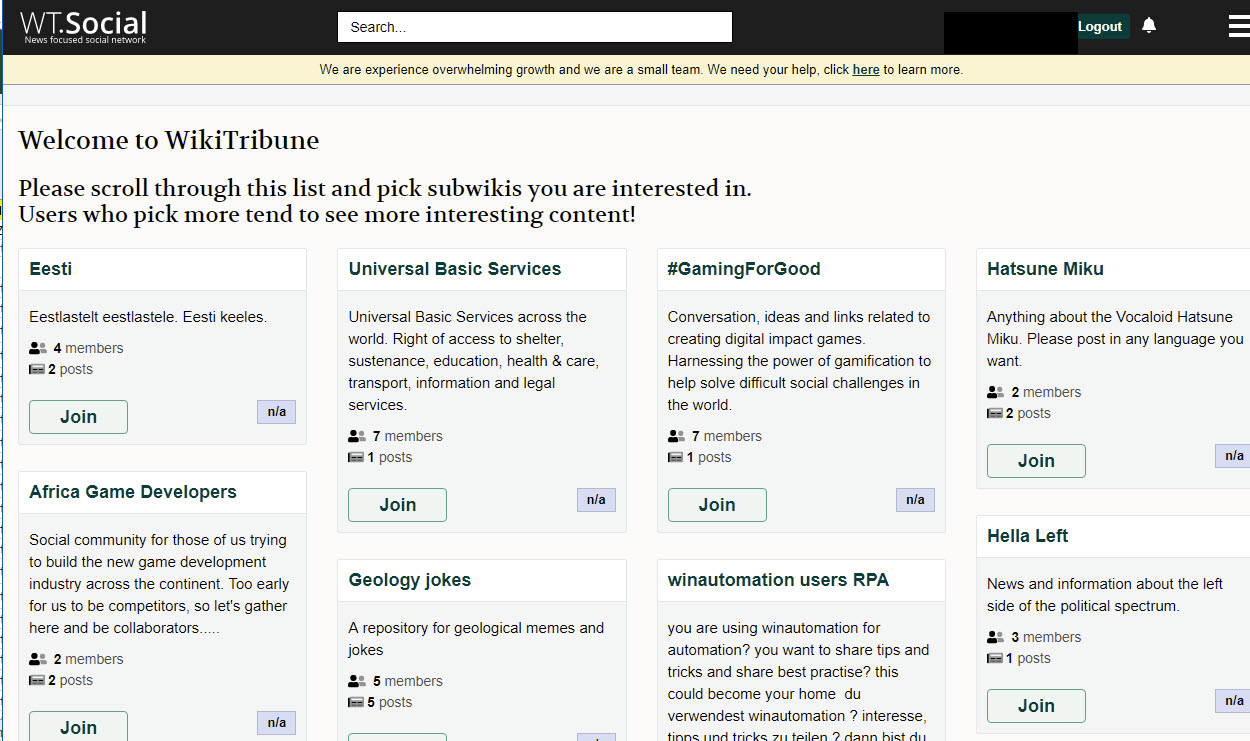The height and width of the screenshot is (741, 1250).
Task: Click members icon in Eesti card
Action: pos(38,348)
